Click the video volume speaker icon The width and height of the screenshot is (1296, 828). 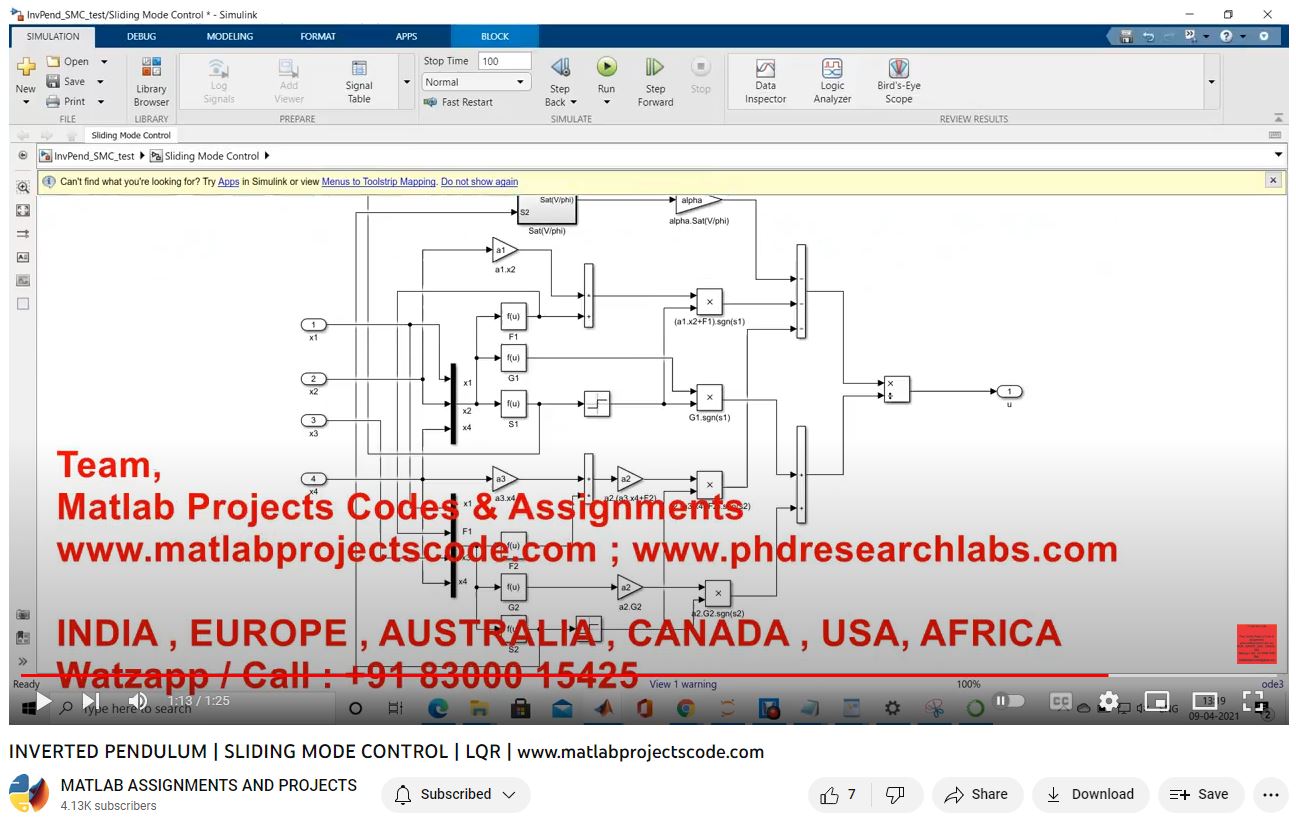(x=138, y=701)
